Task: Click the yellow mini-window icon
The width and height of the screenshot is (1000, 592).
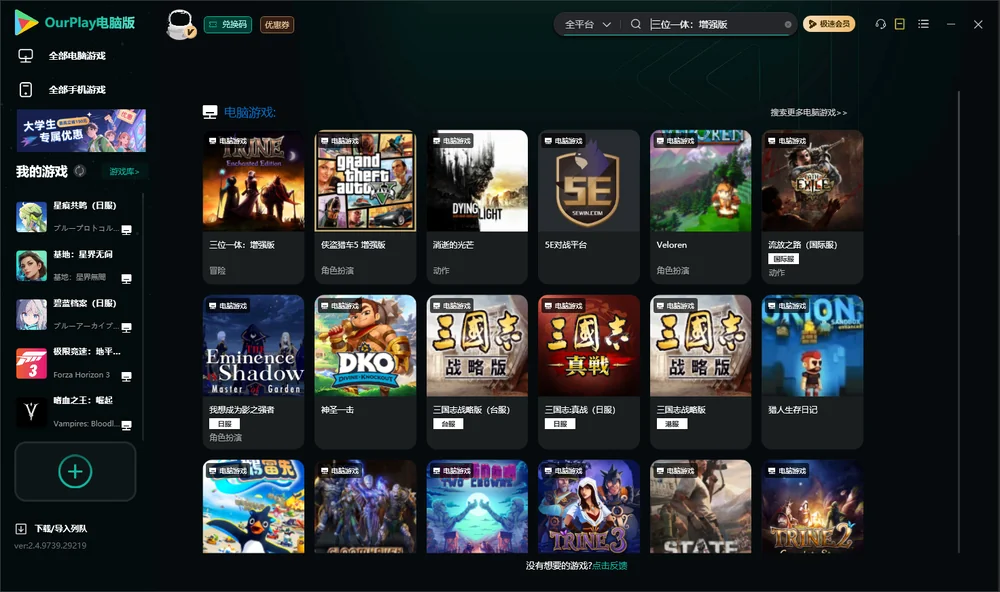Action: (x=899, y=24)
